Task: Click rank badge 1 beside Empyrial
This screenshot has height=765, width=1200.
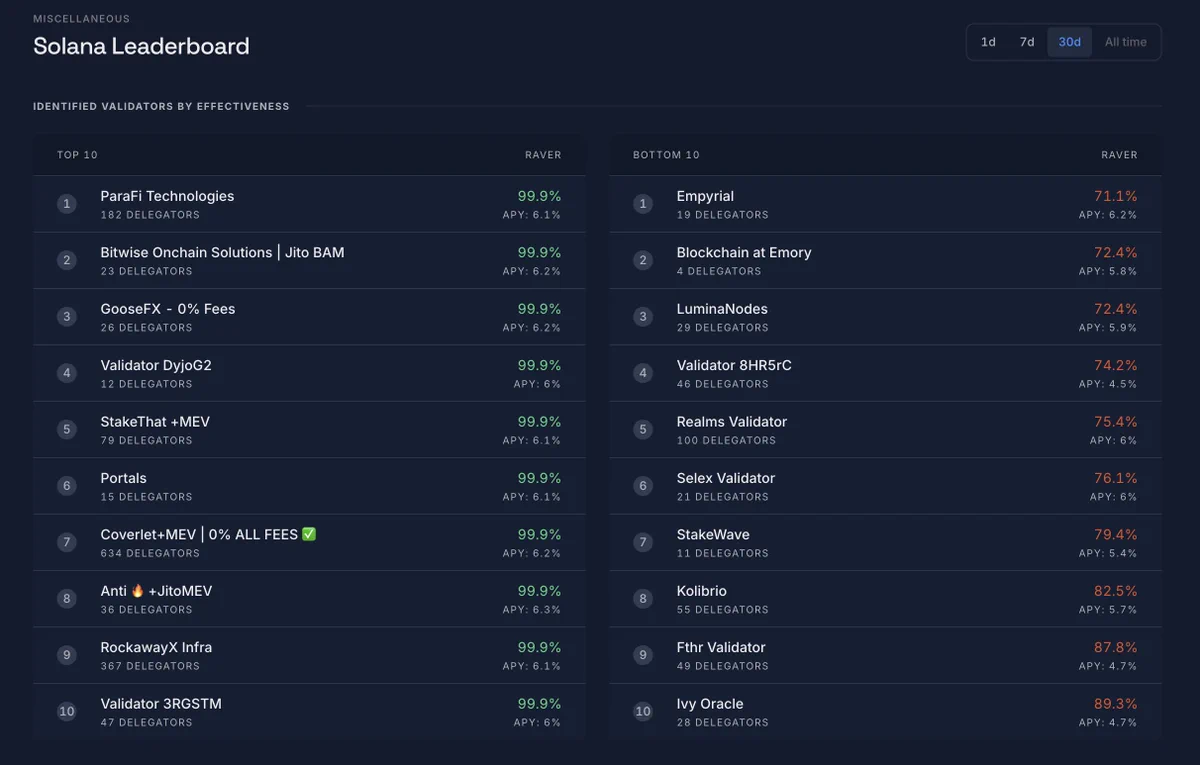Action: pos(643,204)
